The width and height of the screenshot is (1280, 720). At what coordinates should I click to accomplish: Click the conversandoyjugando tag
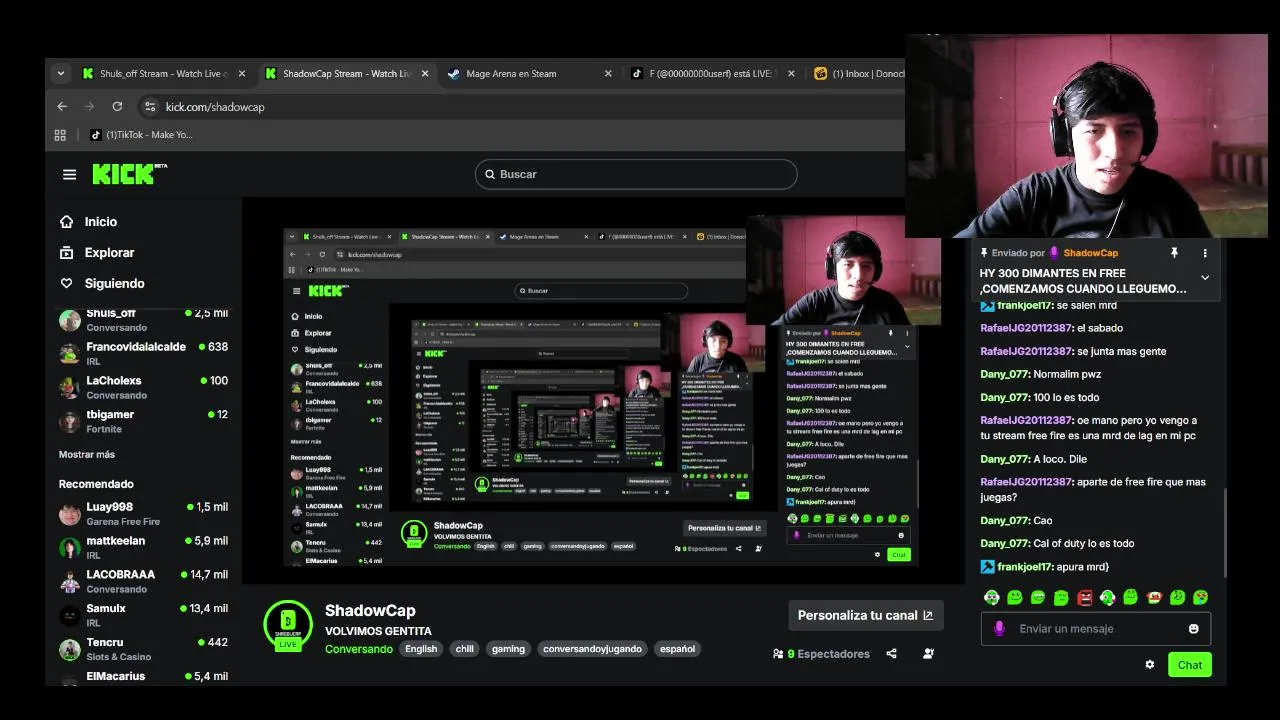click(592, 649)
